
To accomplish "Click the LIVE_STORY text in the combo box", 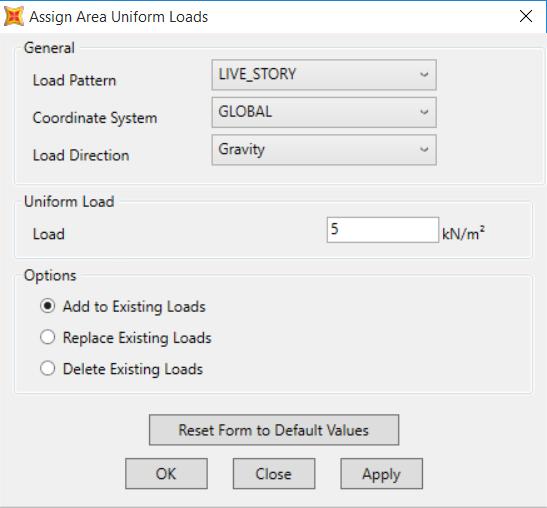I will (257, 74).
